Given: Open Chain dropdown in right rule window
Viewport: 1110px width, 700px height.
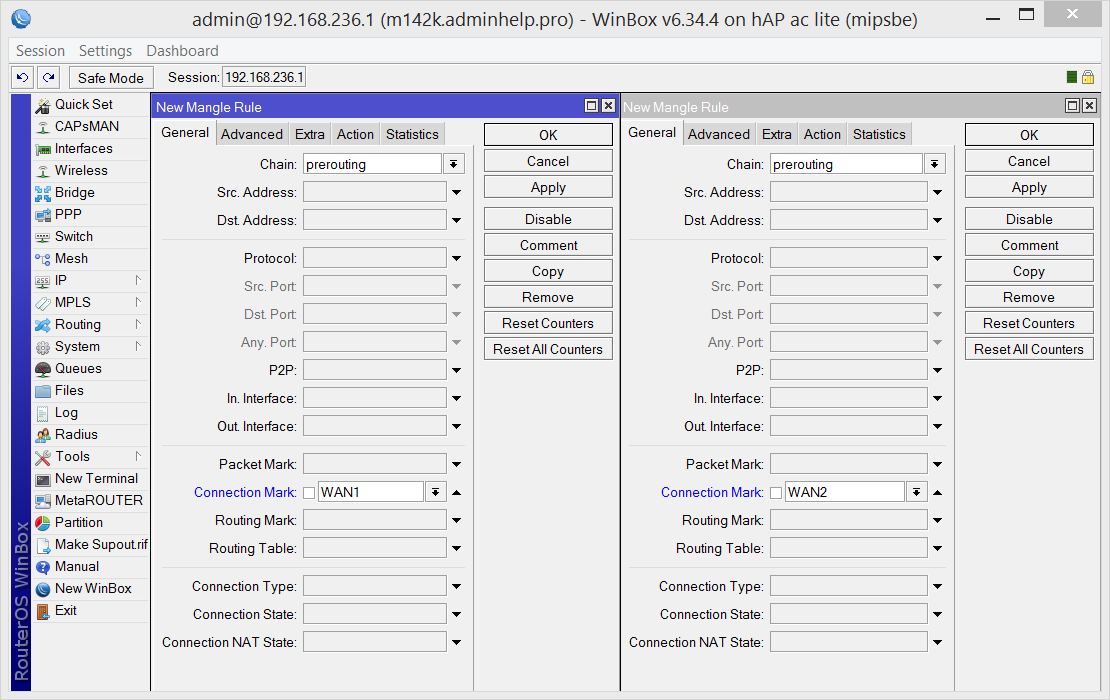Looking at the screenshot, I should pyautogui.click(x=934, y=164).
